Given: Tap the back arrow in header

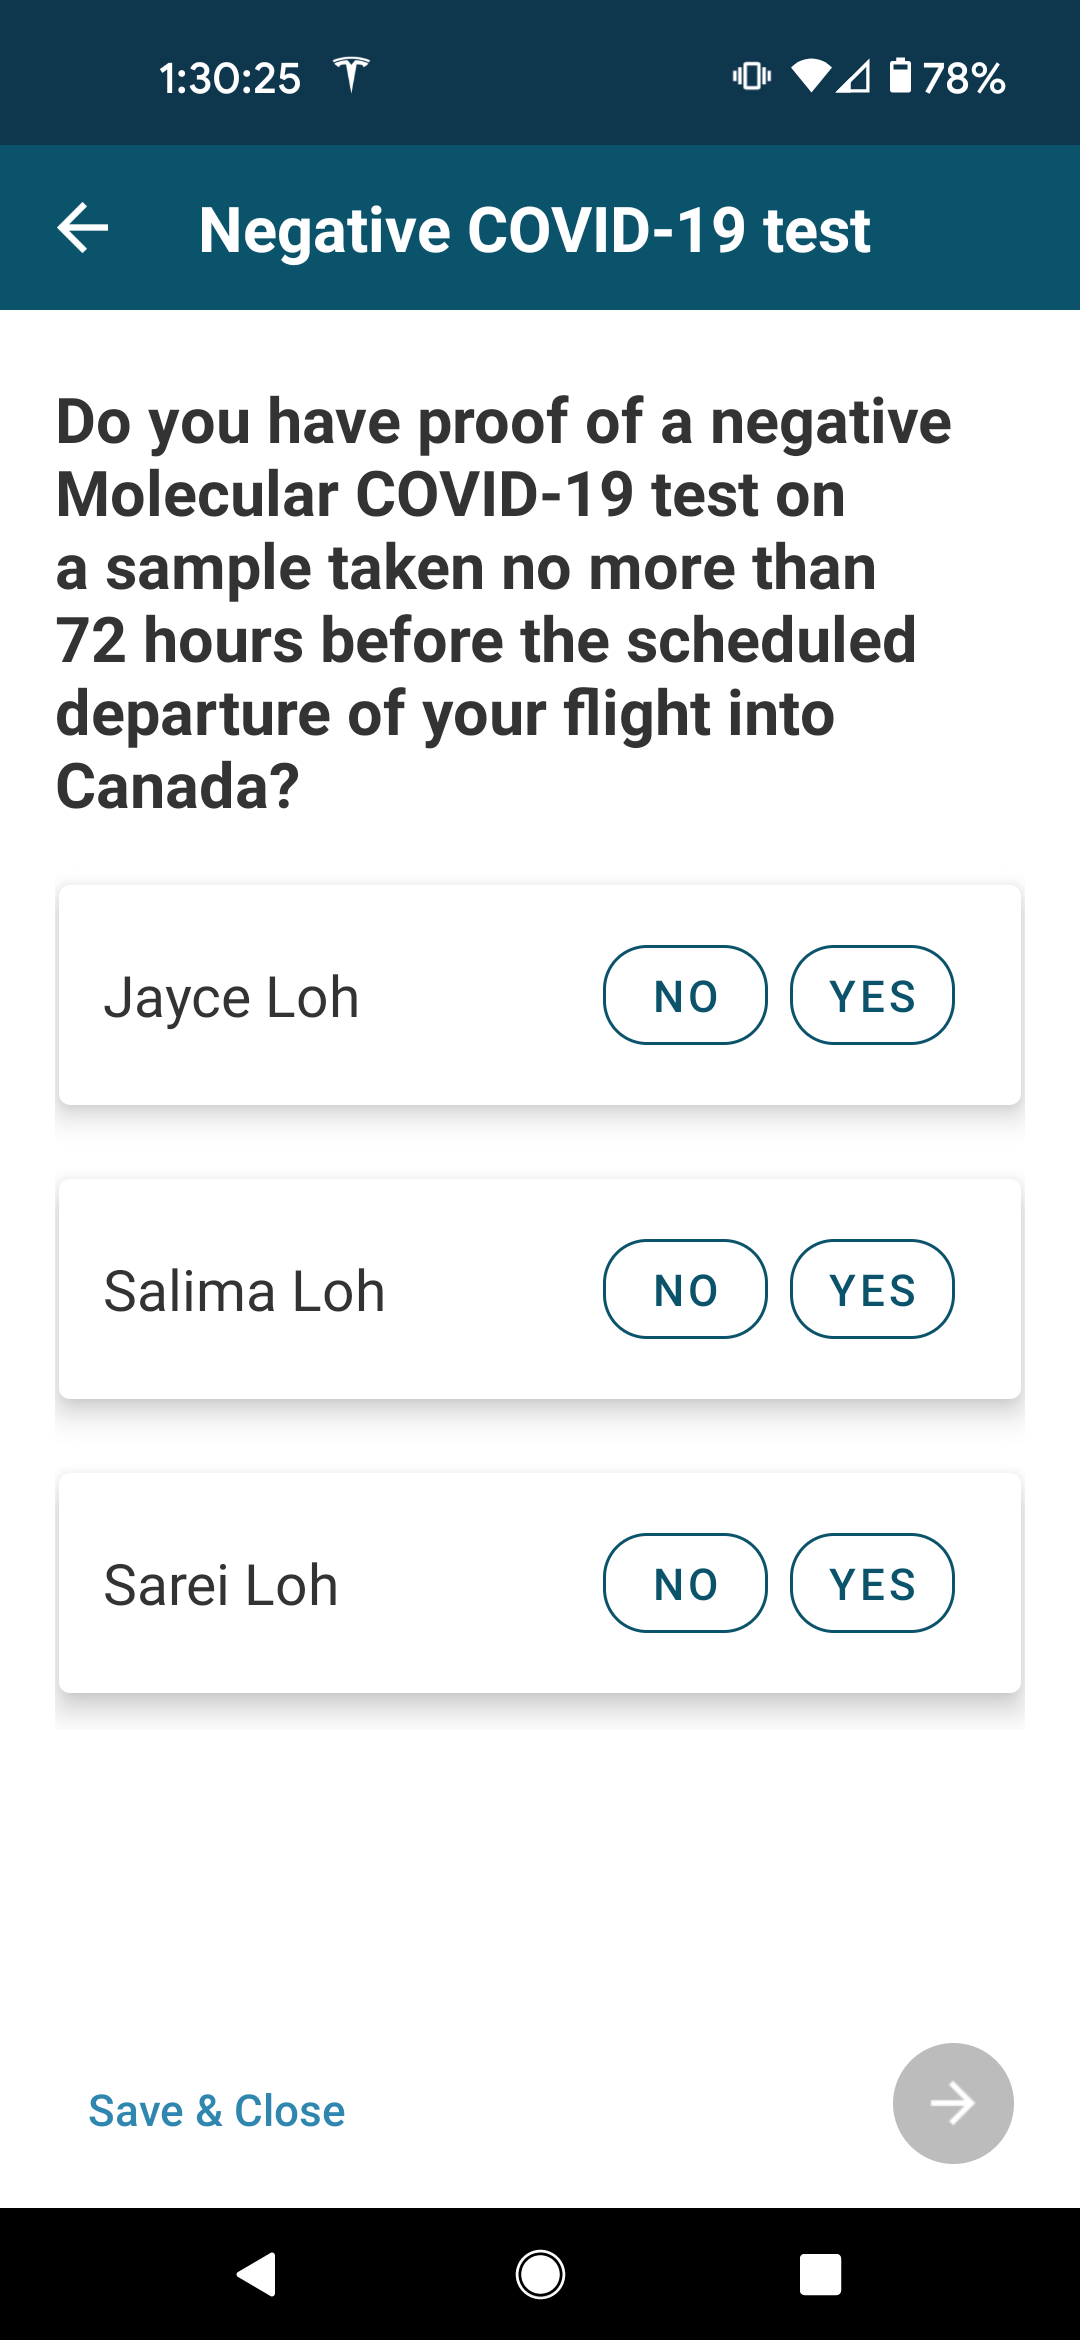Looking at the screenshot, I should [83, 228].
